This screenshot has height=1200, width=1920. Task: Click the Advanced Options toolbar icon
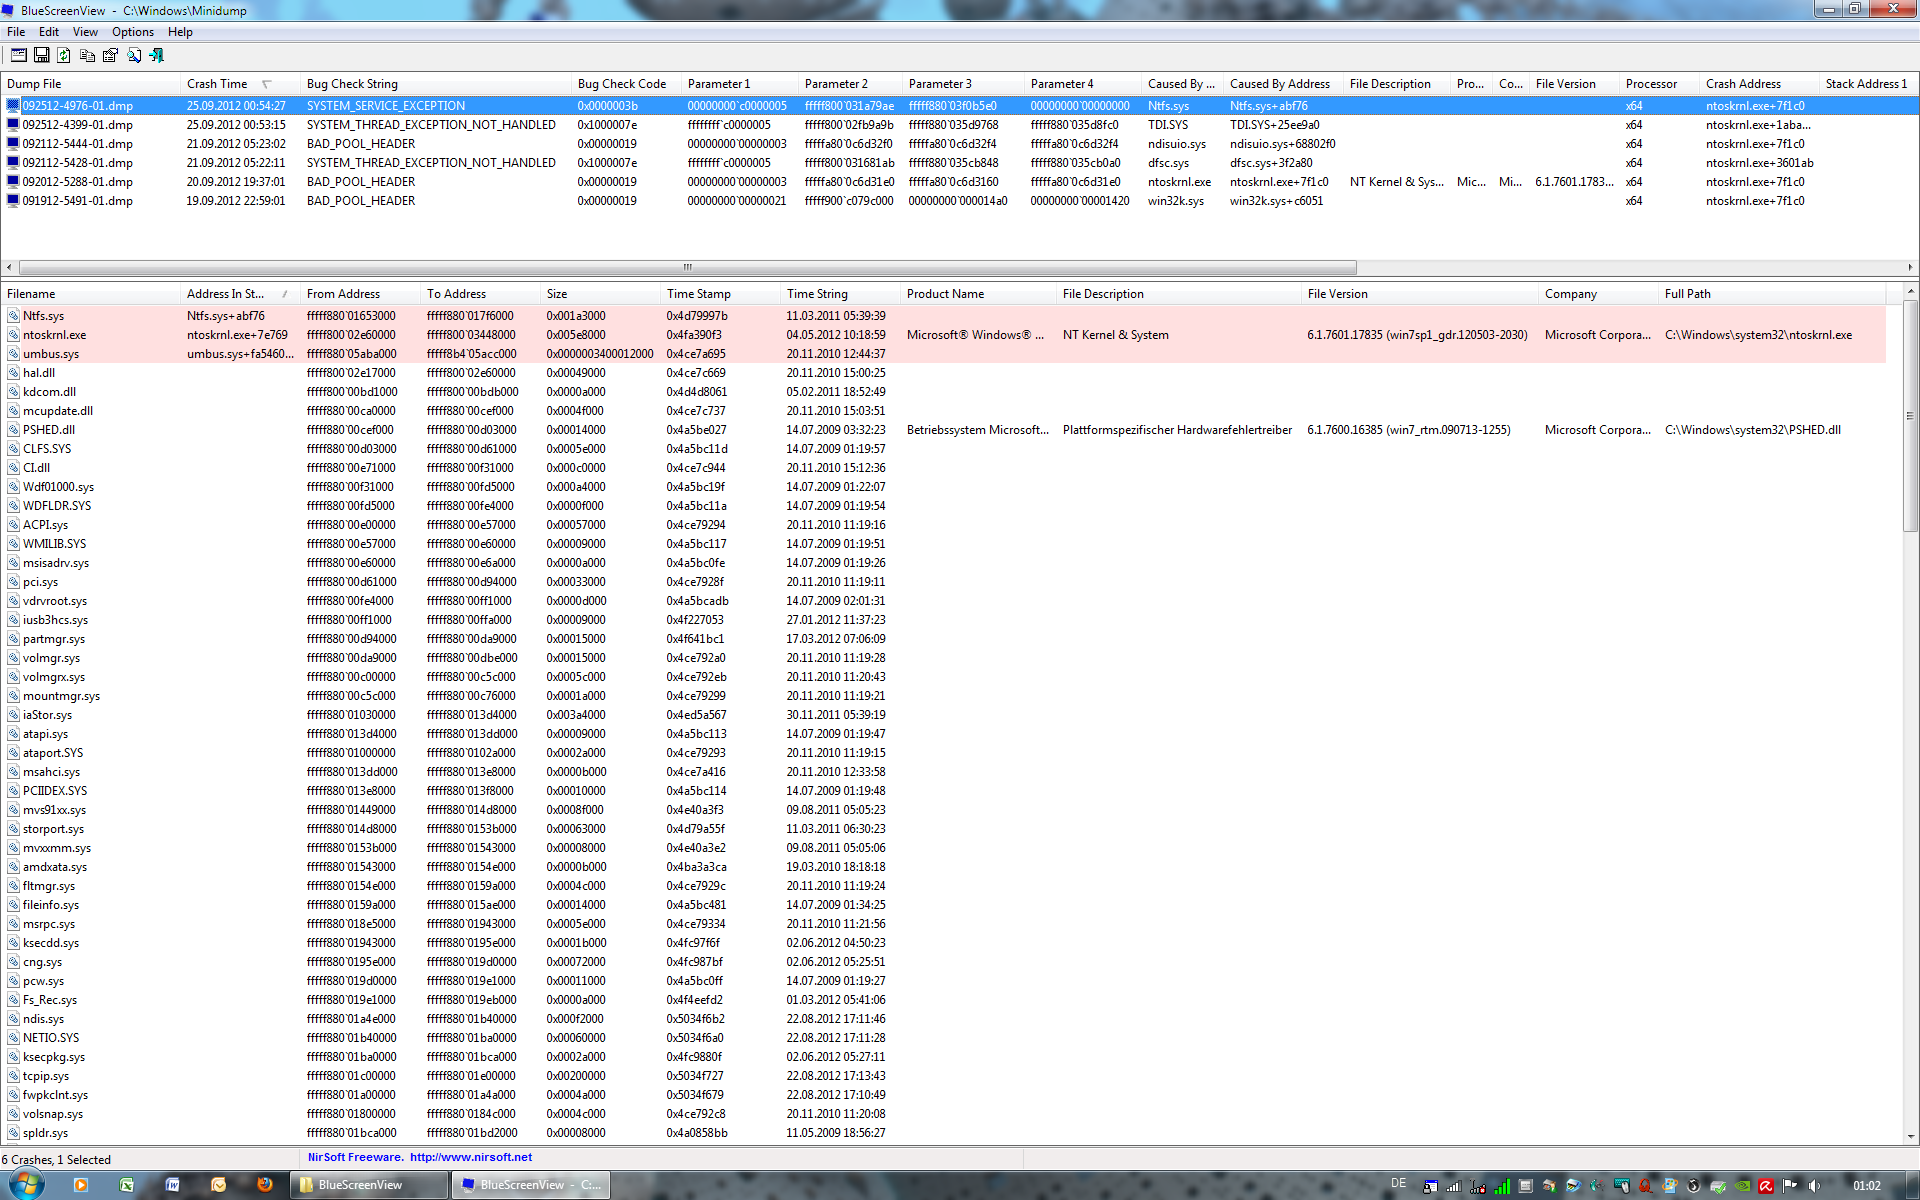pos(18,55)
